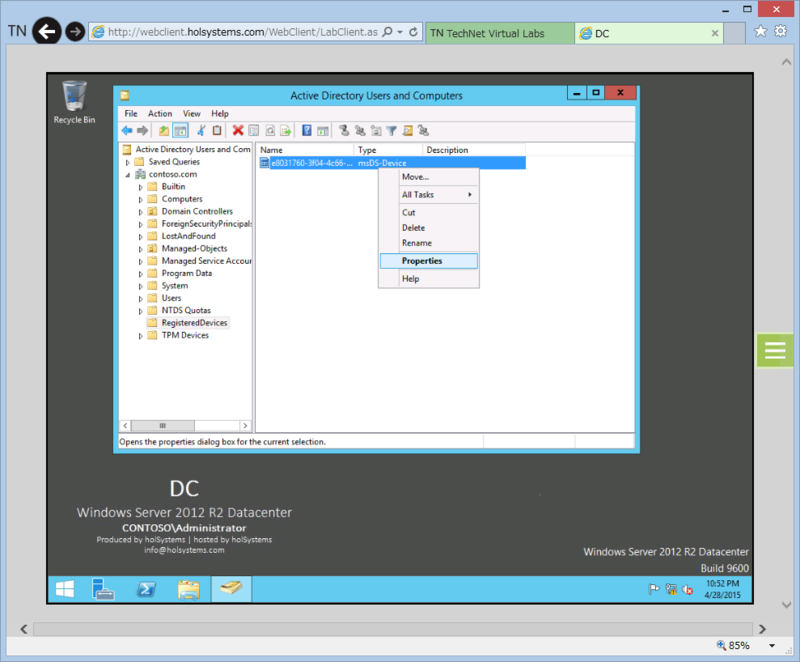Expand the Saved Queries node
Viewport: 800px width, 662px height.
tap(128, 163)
